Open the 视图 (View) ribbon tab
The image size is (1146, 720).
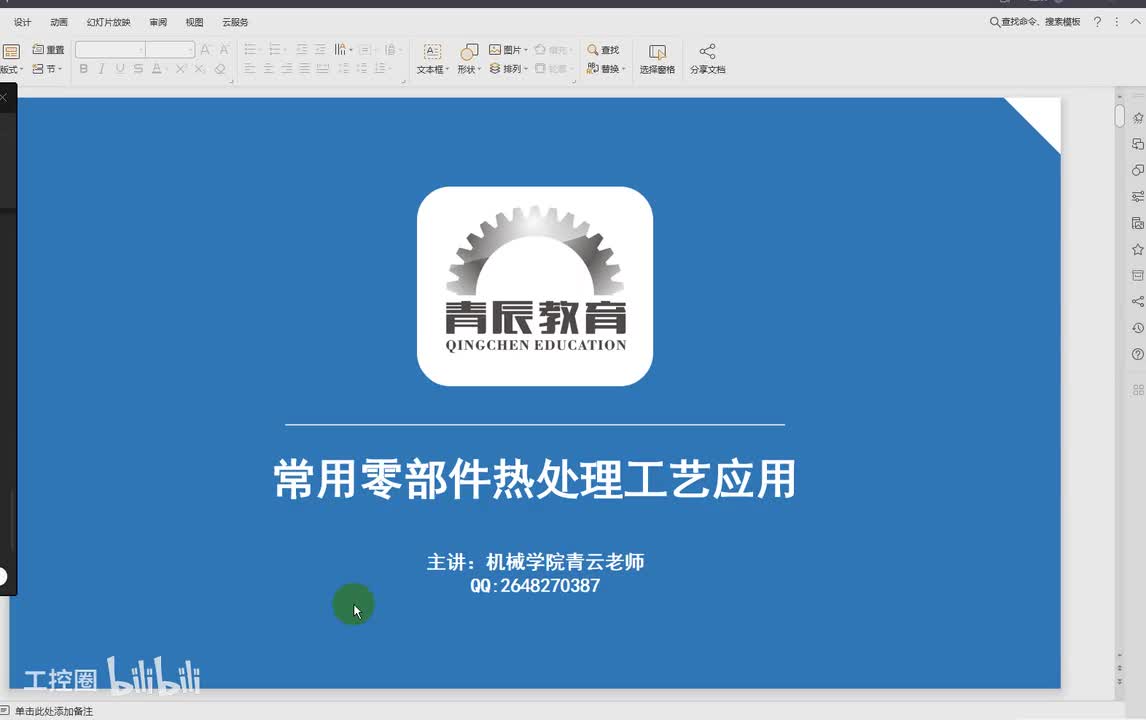pos(194,23)
